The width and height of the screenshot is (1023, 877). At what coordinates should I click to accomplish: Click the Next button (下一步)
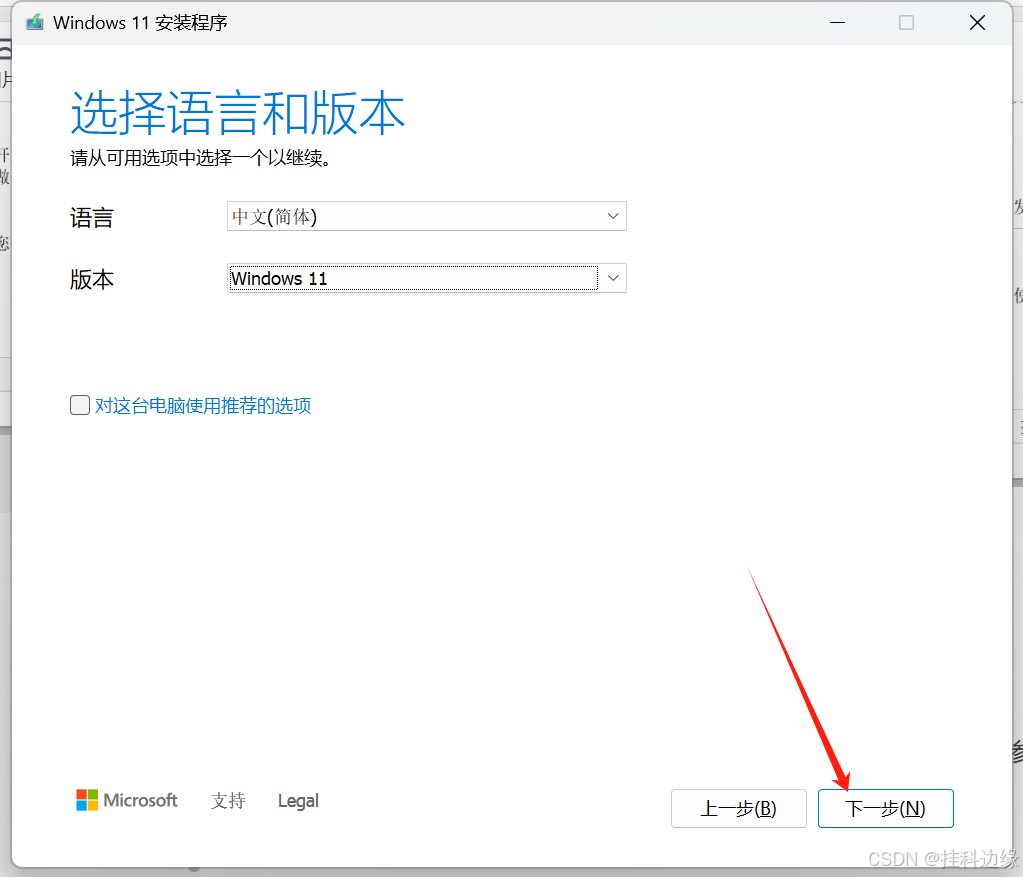coord(885,808)
